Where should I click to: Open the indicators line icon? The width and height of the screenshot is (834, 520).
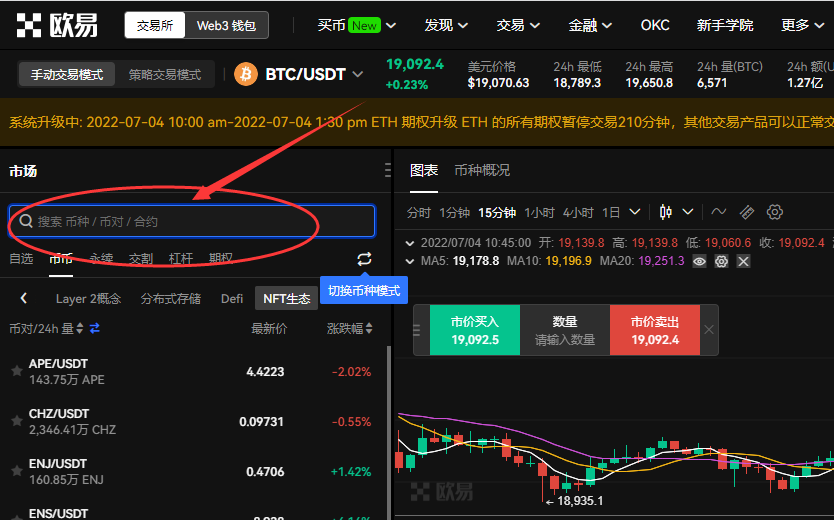click(719, 212)
